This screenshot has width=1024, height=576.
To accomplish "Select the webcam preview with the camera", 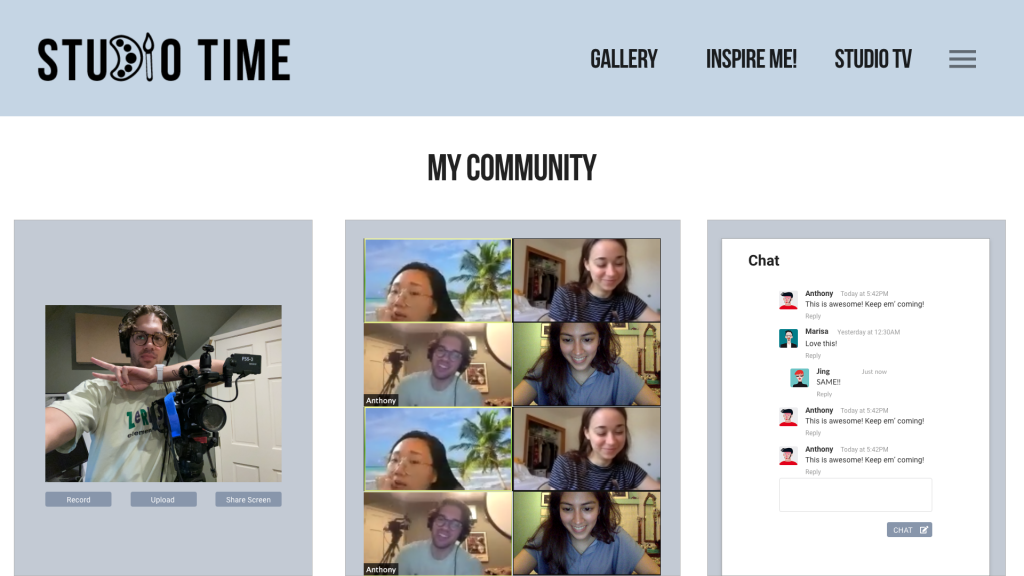I will (x=163, y=393).
